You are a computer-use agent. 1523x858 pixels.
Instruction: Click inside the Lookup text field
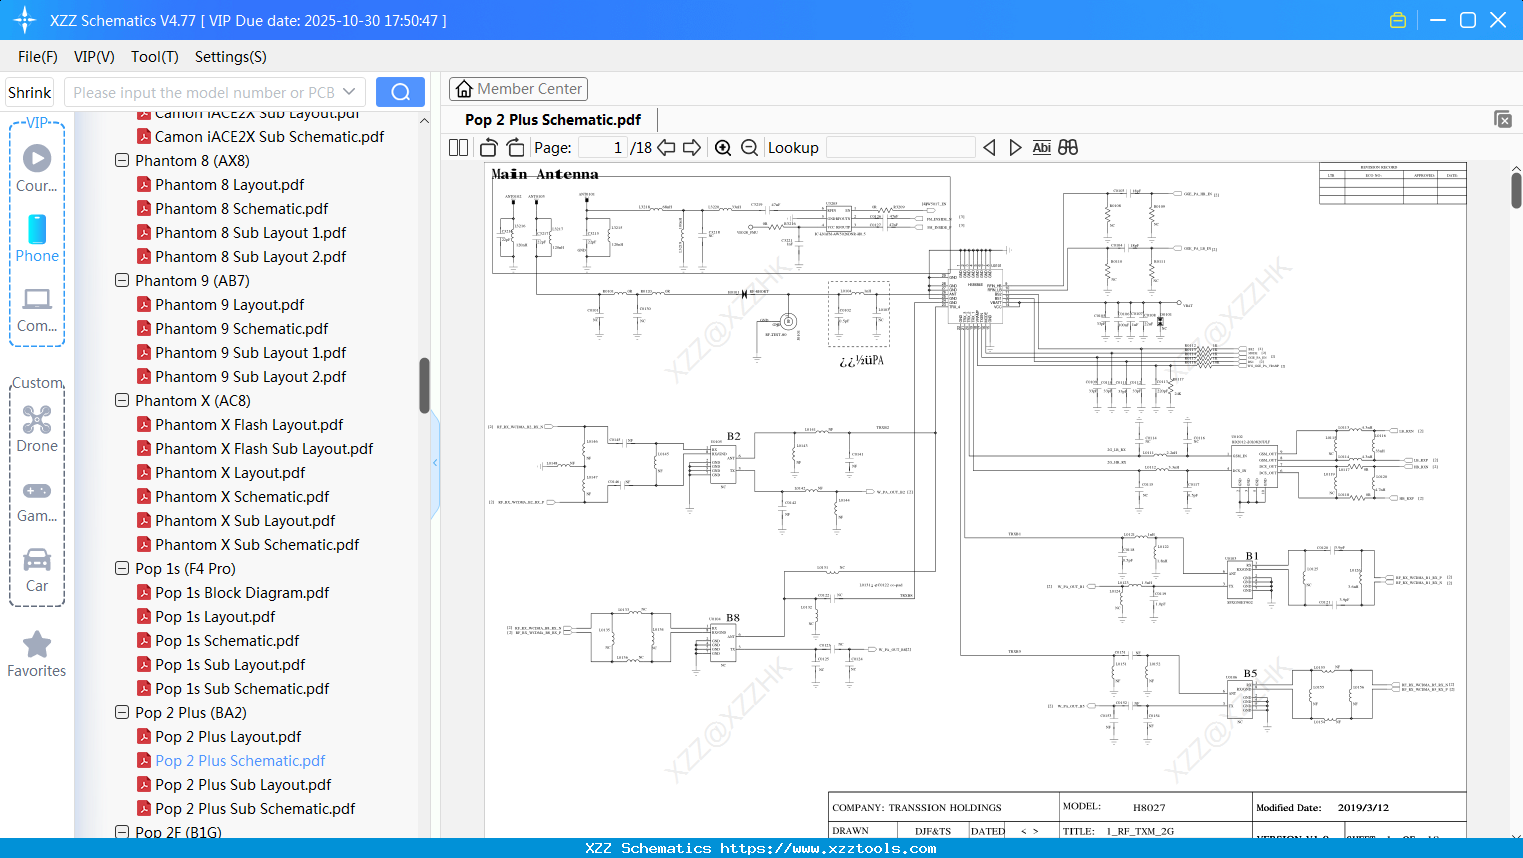pos(899,147)
